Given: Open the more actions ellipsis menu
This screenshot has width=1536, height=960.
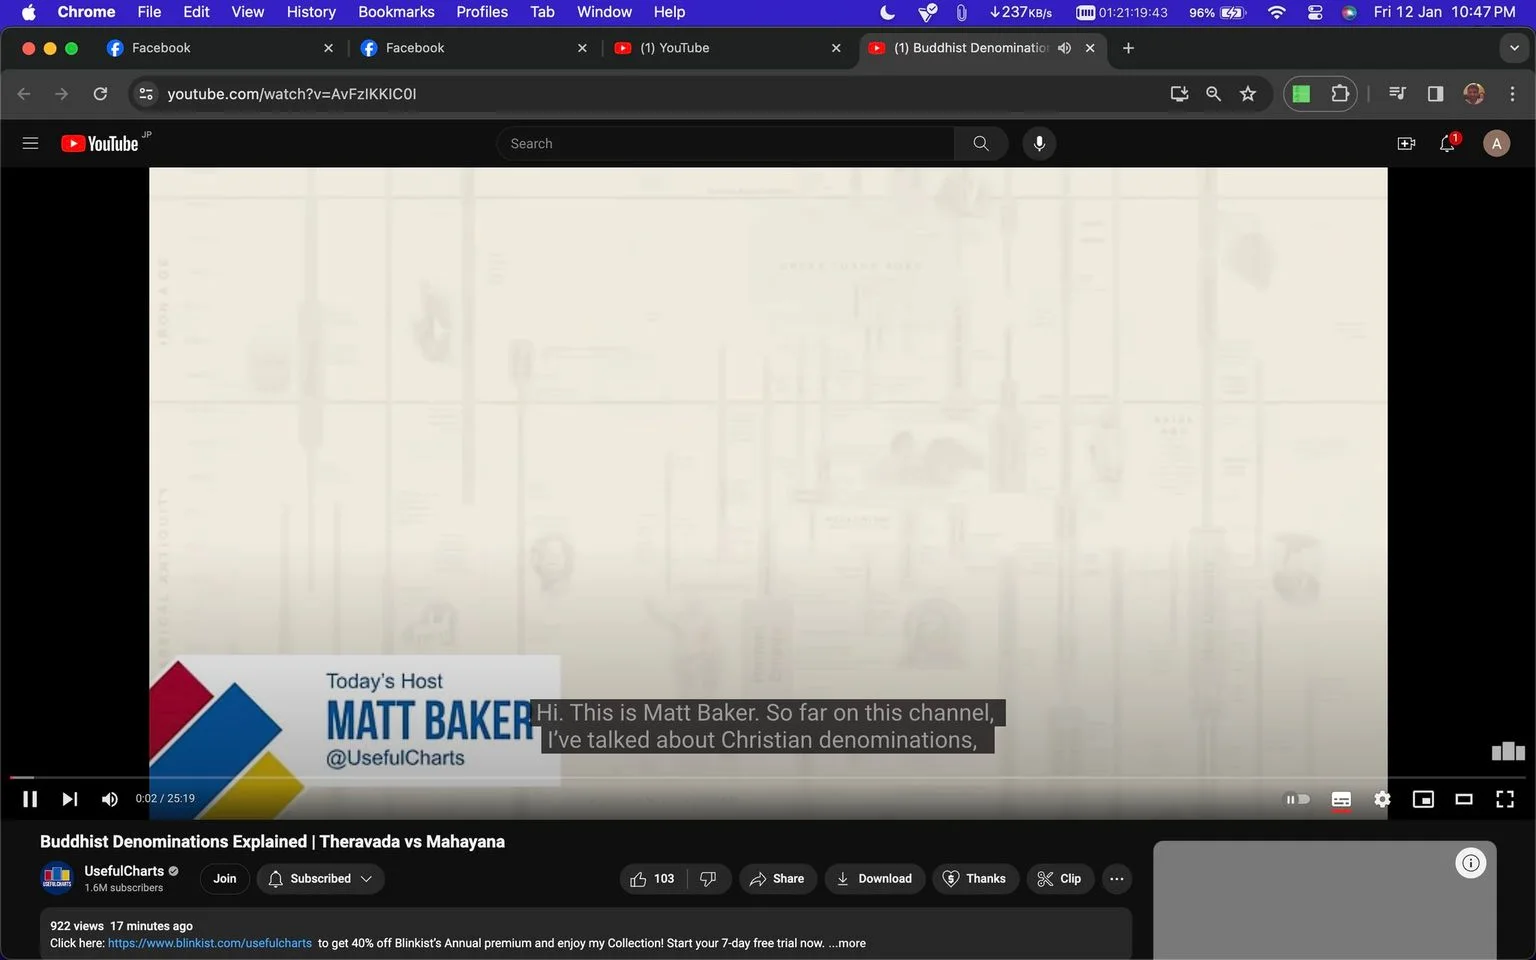Looking at the screenshot, I should coord(1117,879).
